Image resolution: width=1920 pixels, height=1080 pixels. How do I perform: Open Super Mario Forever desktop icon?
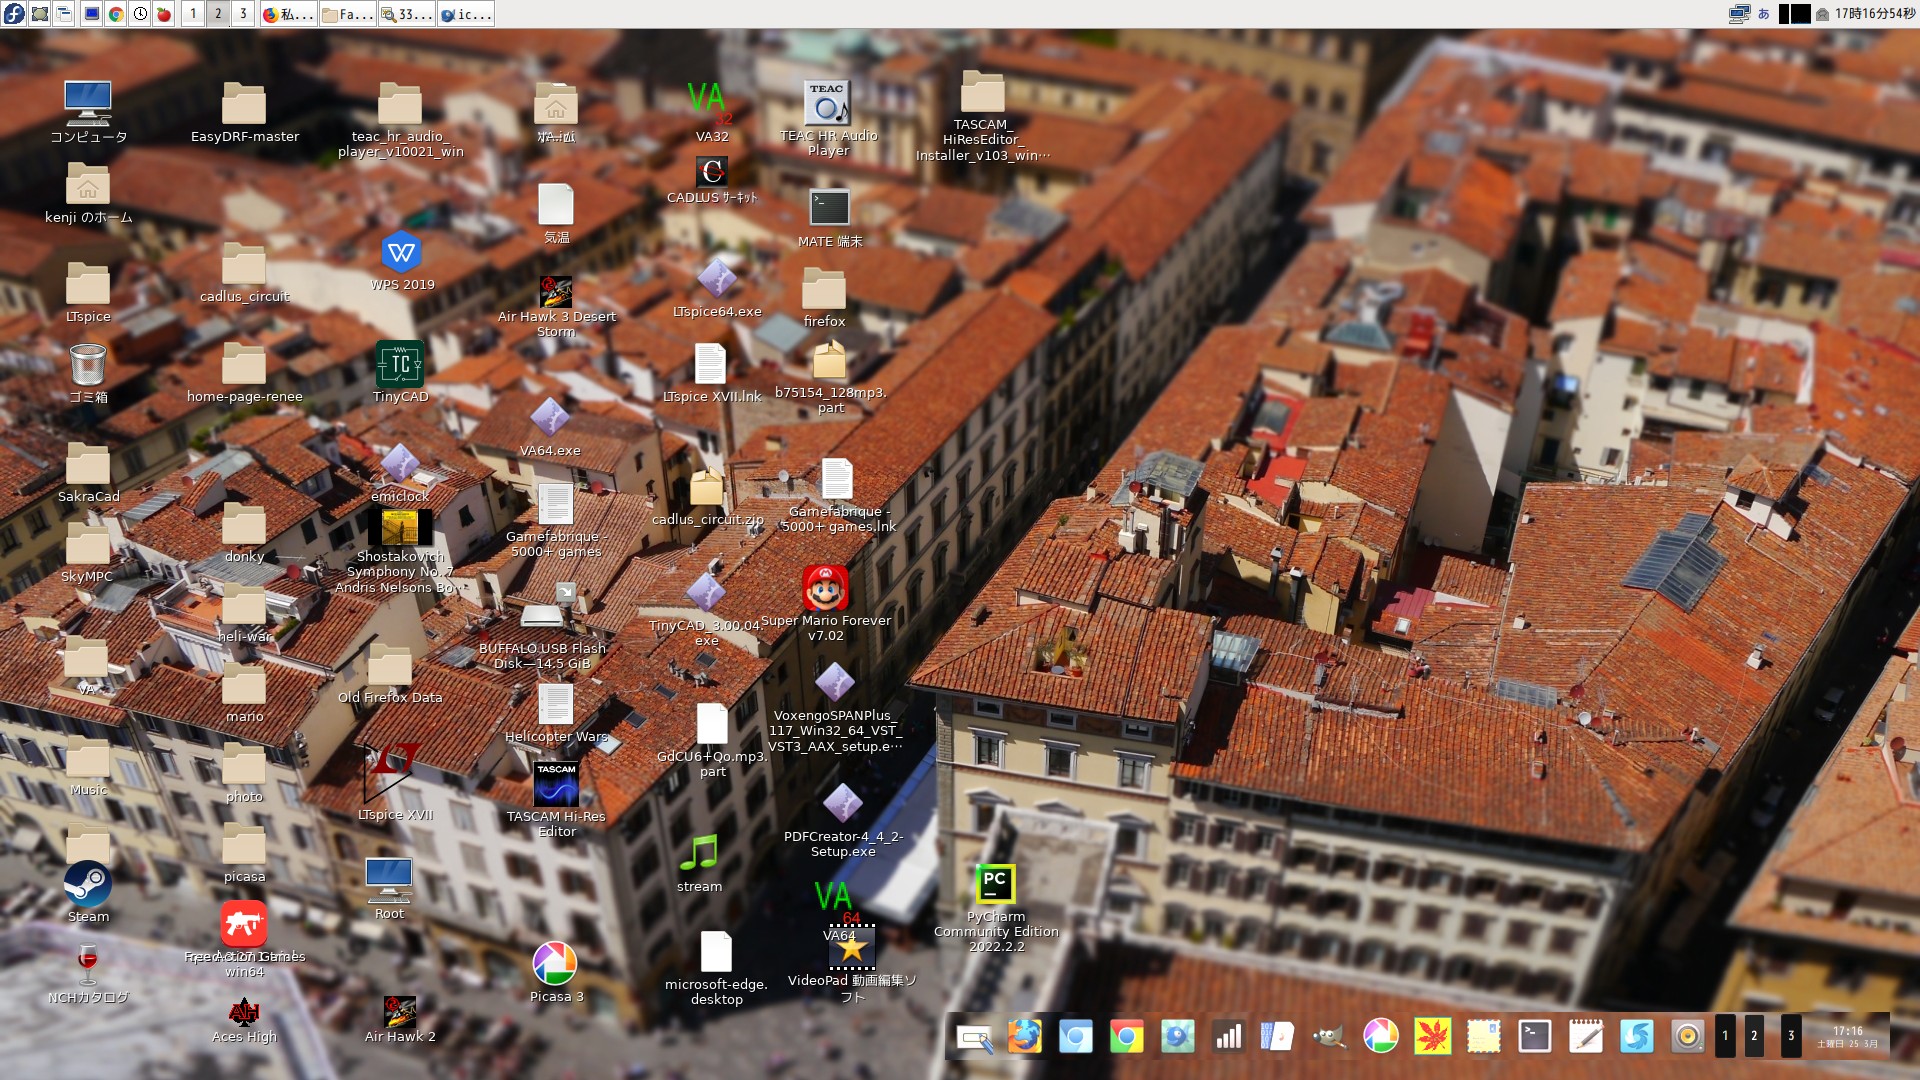point(825,589)
